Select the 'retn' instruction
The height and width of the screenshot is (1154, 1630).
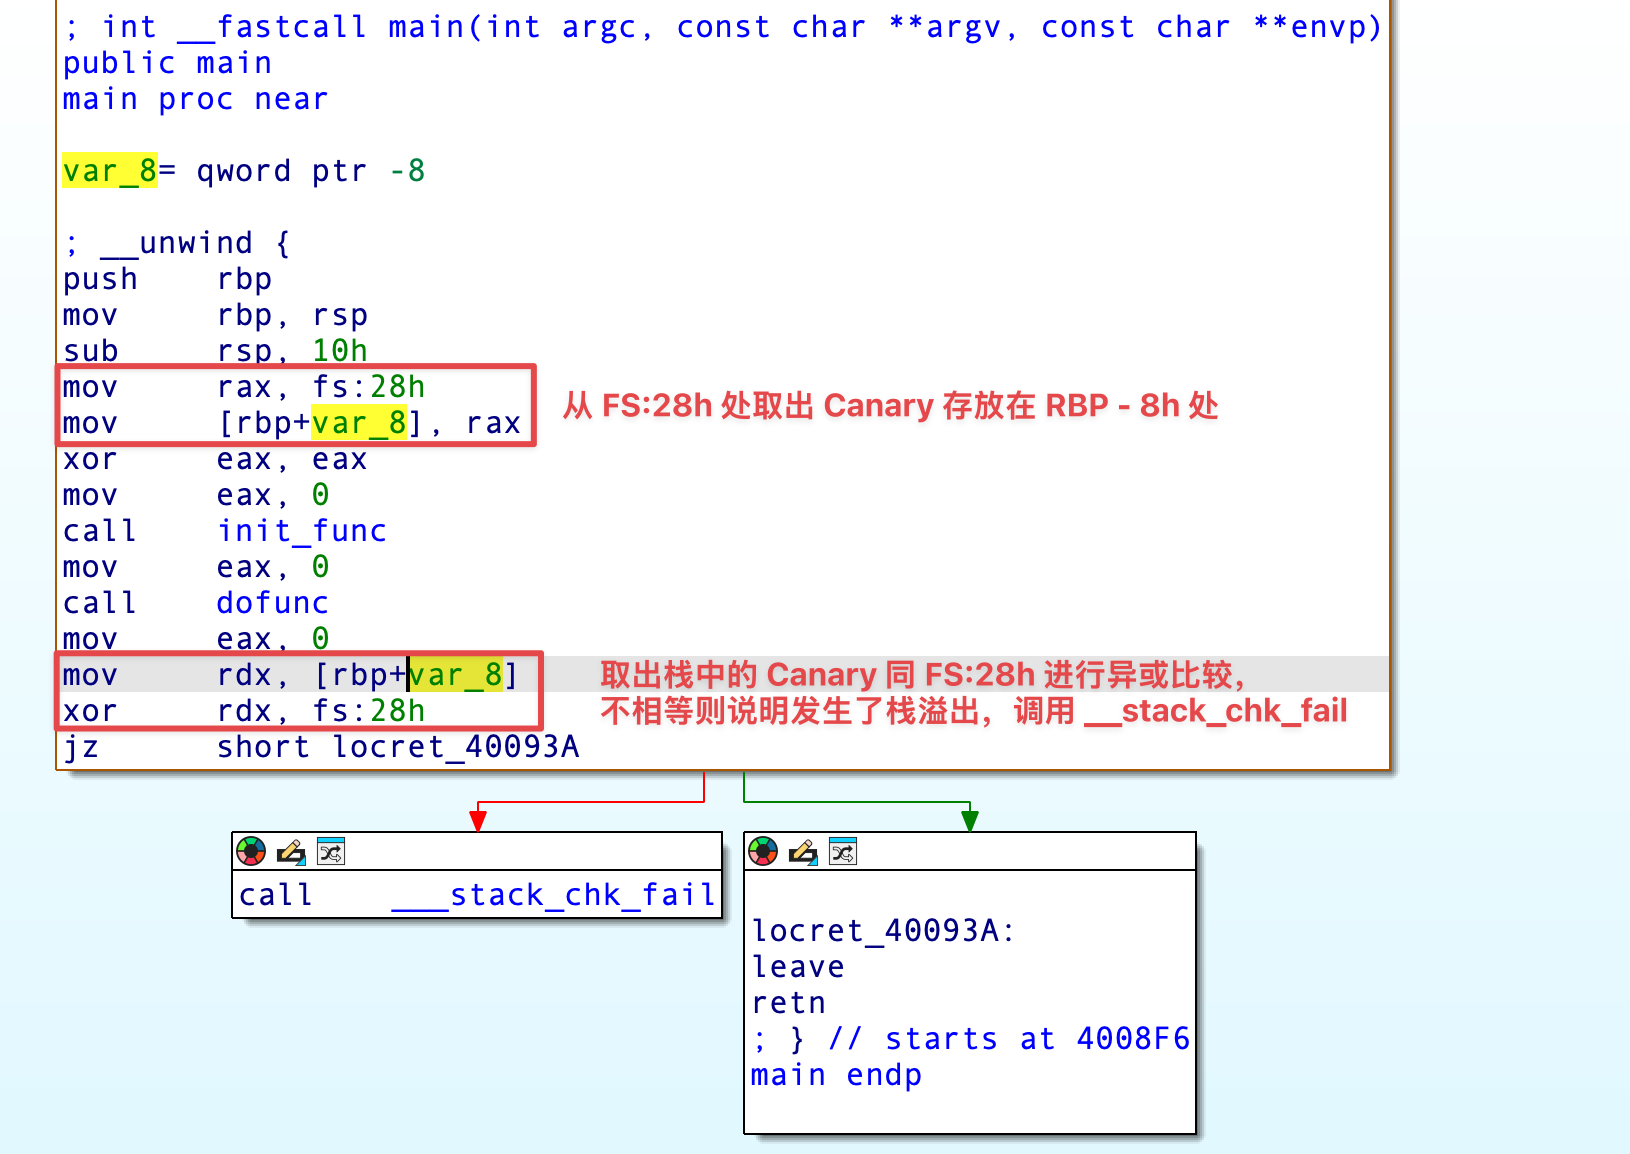coord(789,1003)
